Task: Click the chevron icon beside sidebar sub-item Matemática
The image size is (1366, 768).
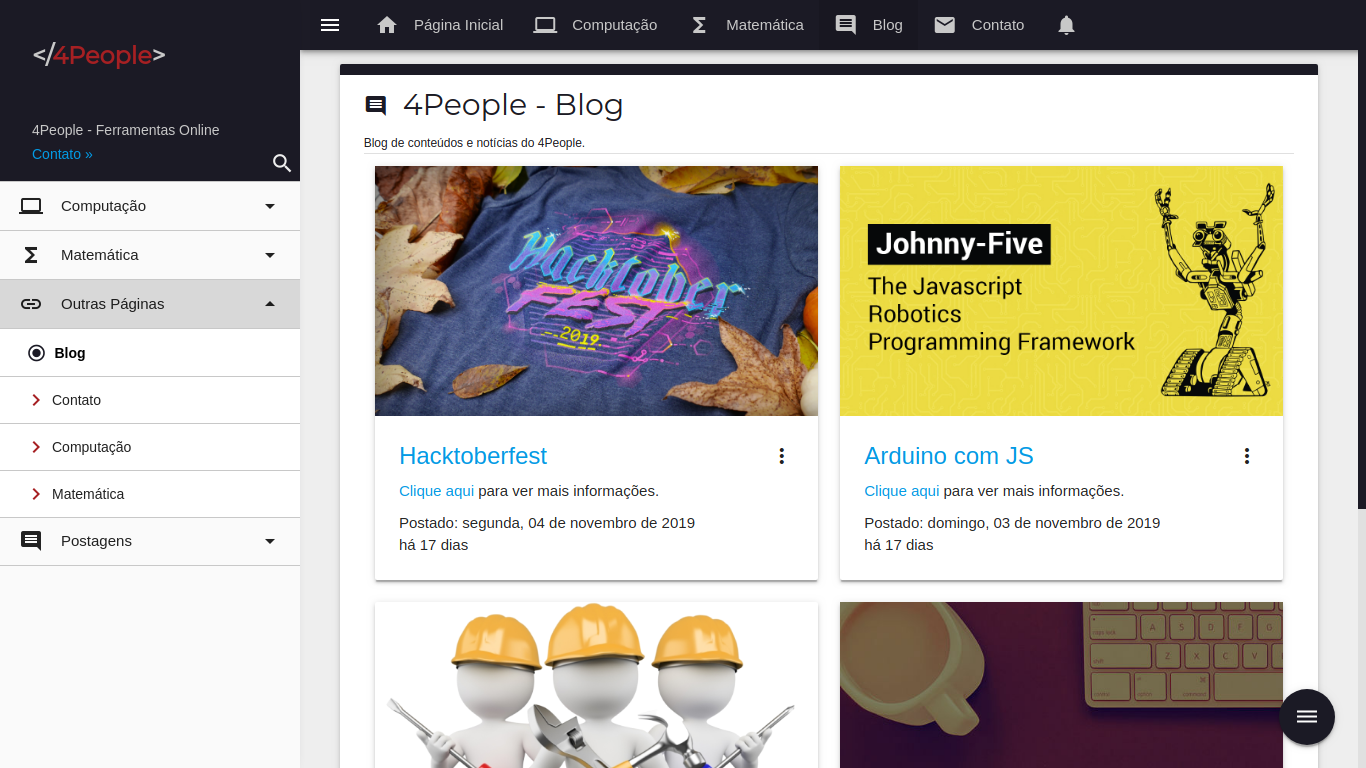Action: pyautogui.click(x=36, y=494)
